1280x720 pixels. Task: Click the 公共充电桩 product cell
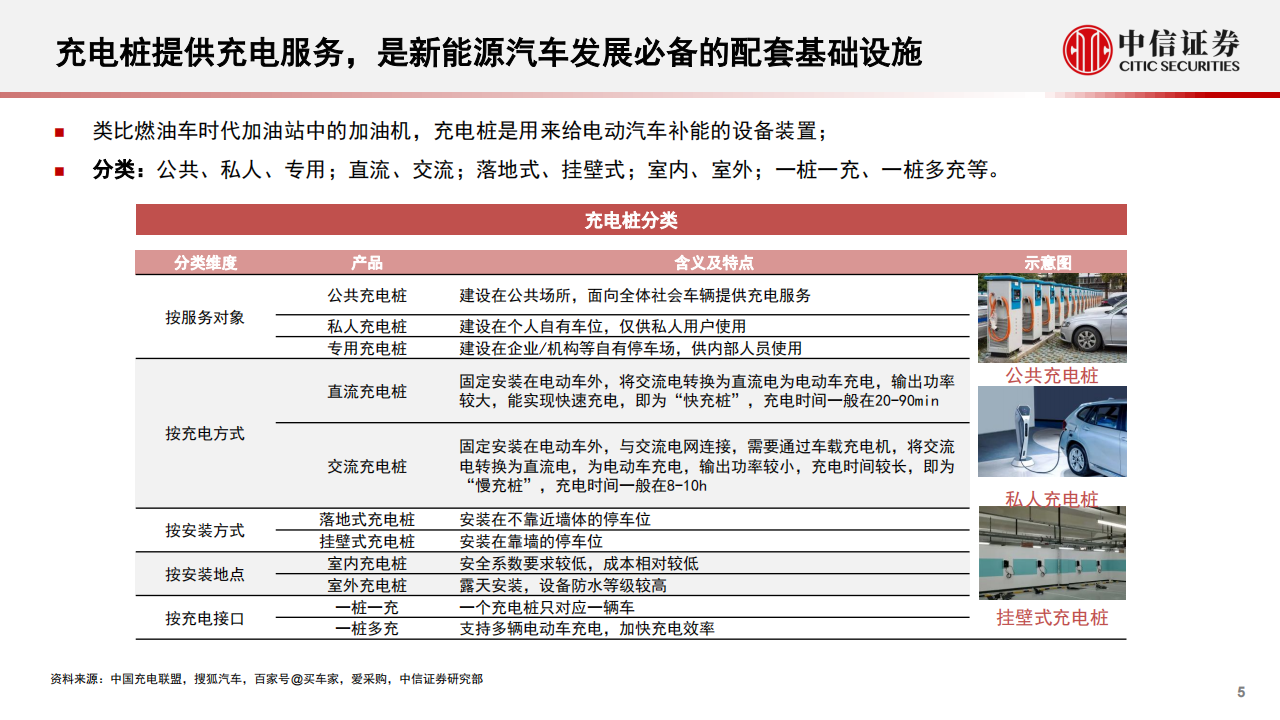point(367,296)
